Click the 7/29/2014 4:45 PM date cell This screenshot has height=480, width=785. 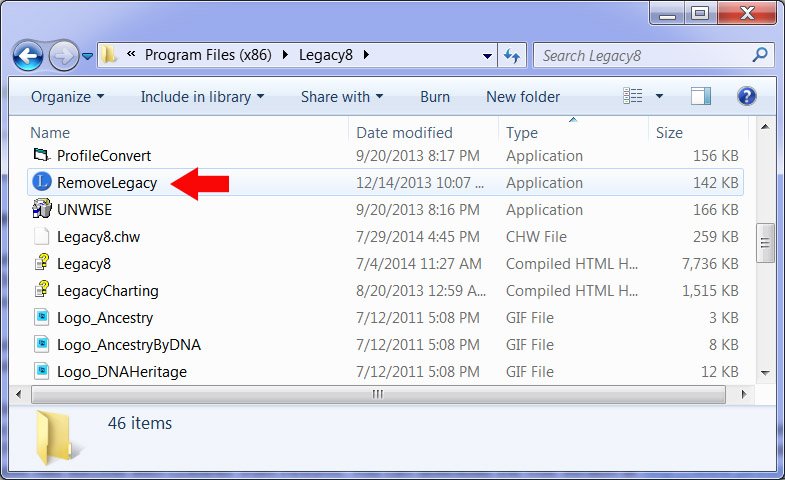point(418,237)
